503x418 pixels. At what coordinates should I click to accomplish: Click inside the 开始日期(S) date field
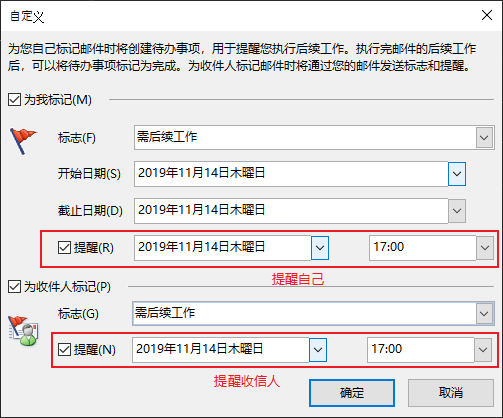tap(291, 174)
